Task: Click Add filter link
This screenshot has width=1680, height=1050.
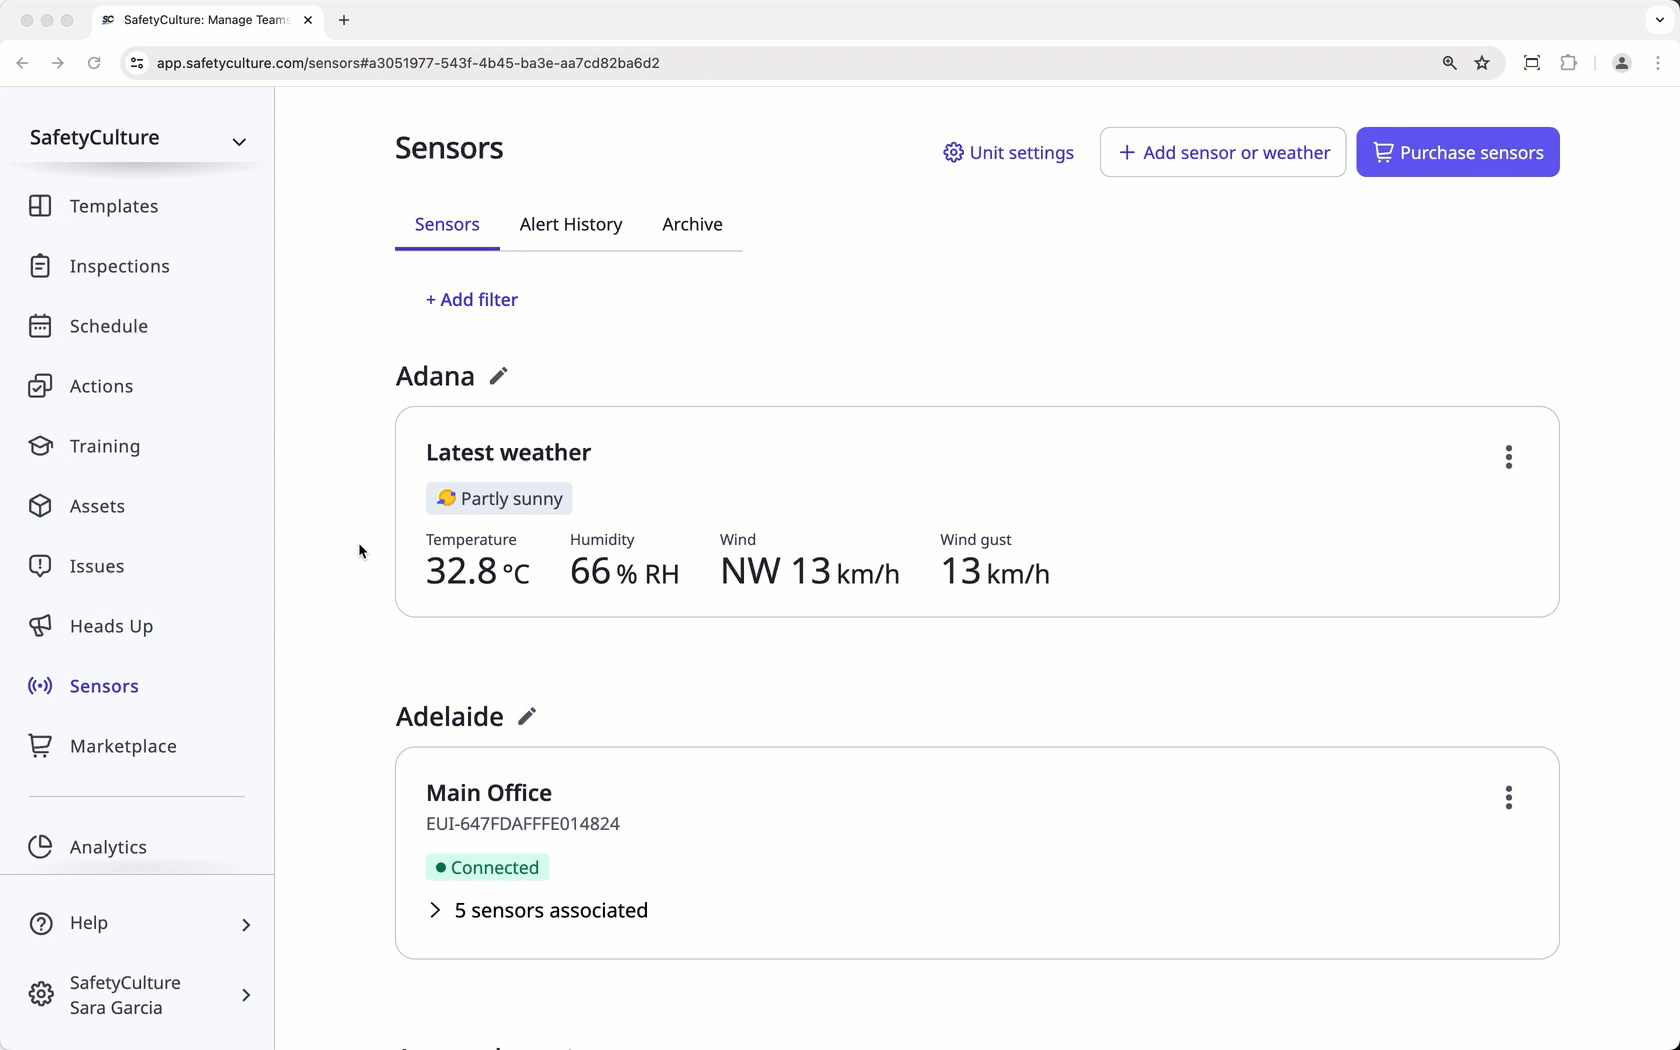Action: (472, 299)
